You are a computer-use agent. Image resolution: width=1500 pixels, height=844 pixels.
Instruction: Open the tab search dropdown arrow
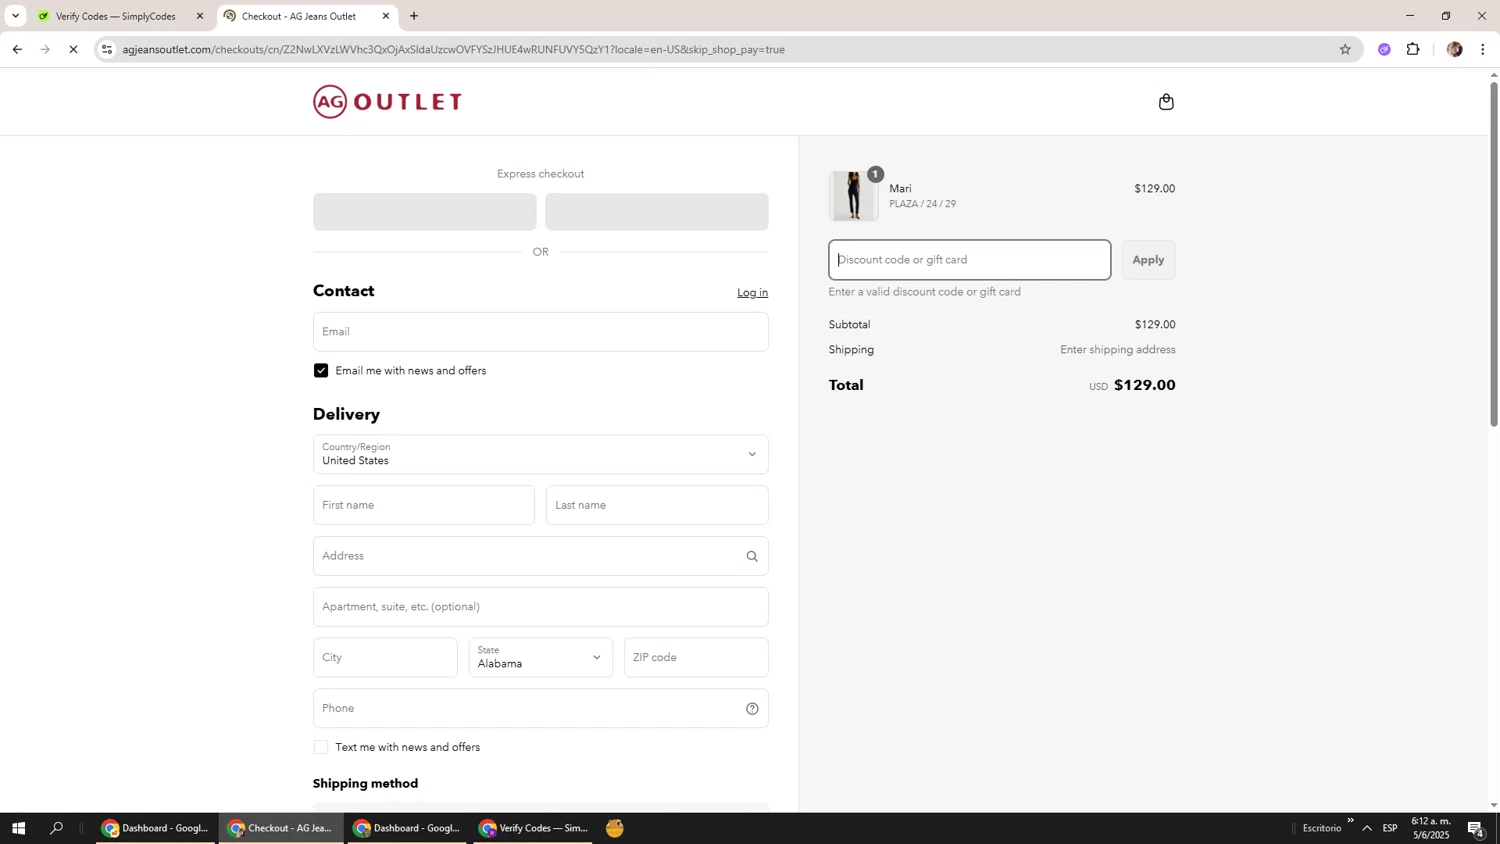pos(15,16)
